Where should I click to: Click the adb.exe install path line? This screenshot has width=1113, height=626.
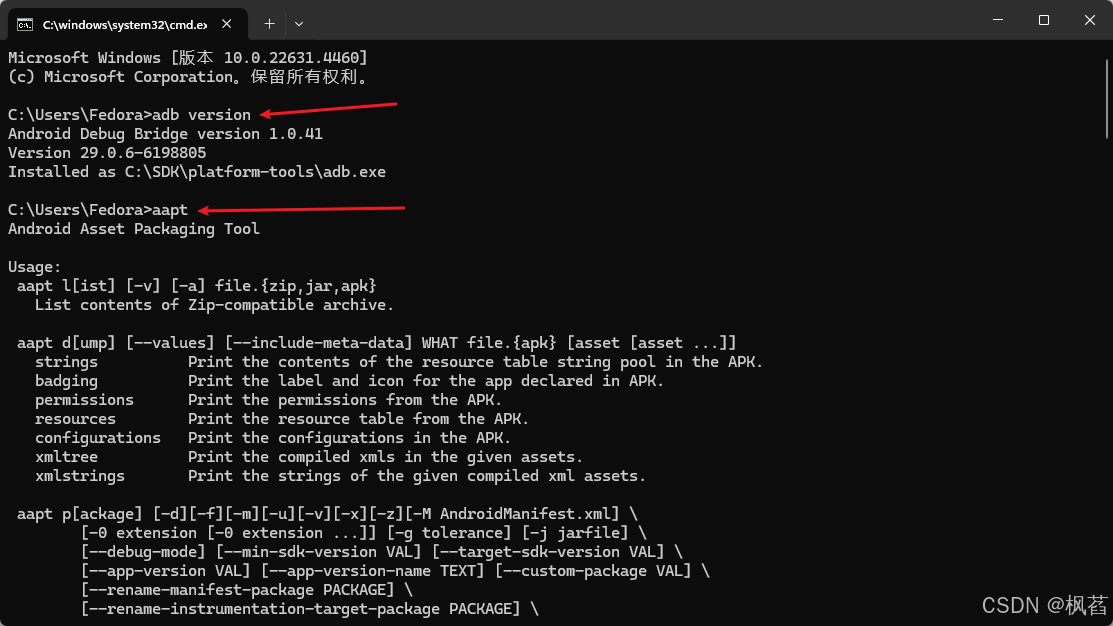pyautogui.click(x=197, y=172)
